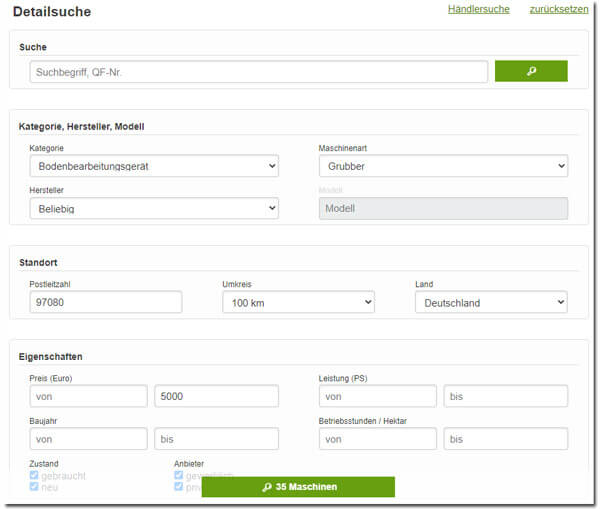Click the green magnifier search button

point(531,71)
